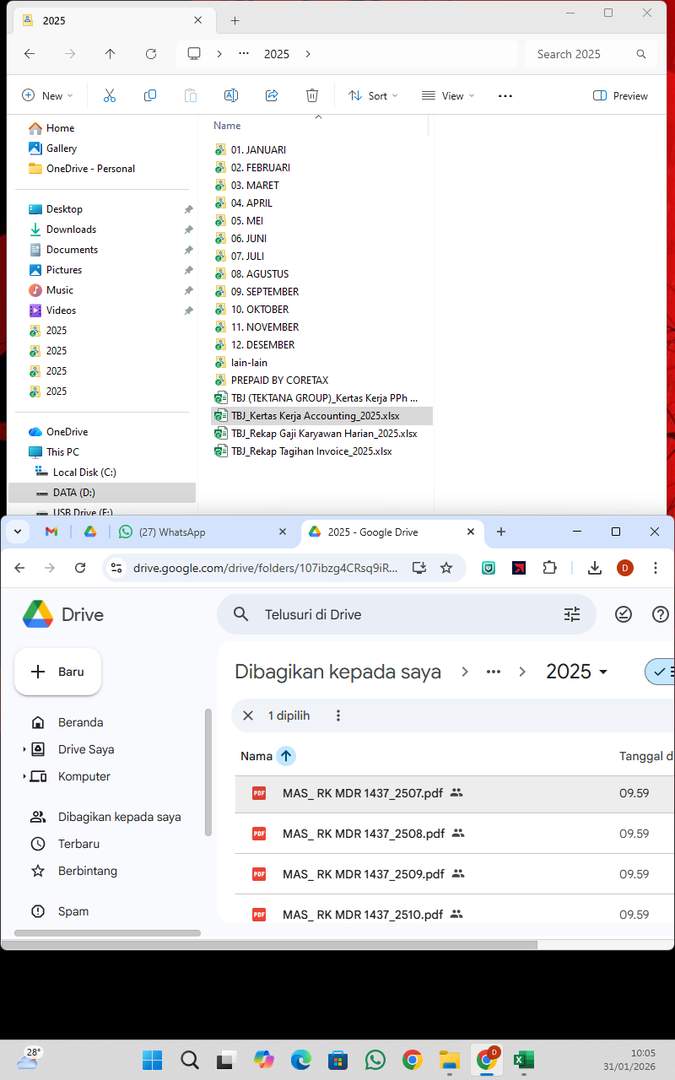Viewport: 675px width, 1080px height.
Task: Open more actions menu beside 1 dipilih
Action: [338, 716]
